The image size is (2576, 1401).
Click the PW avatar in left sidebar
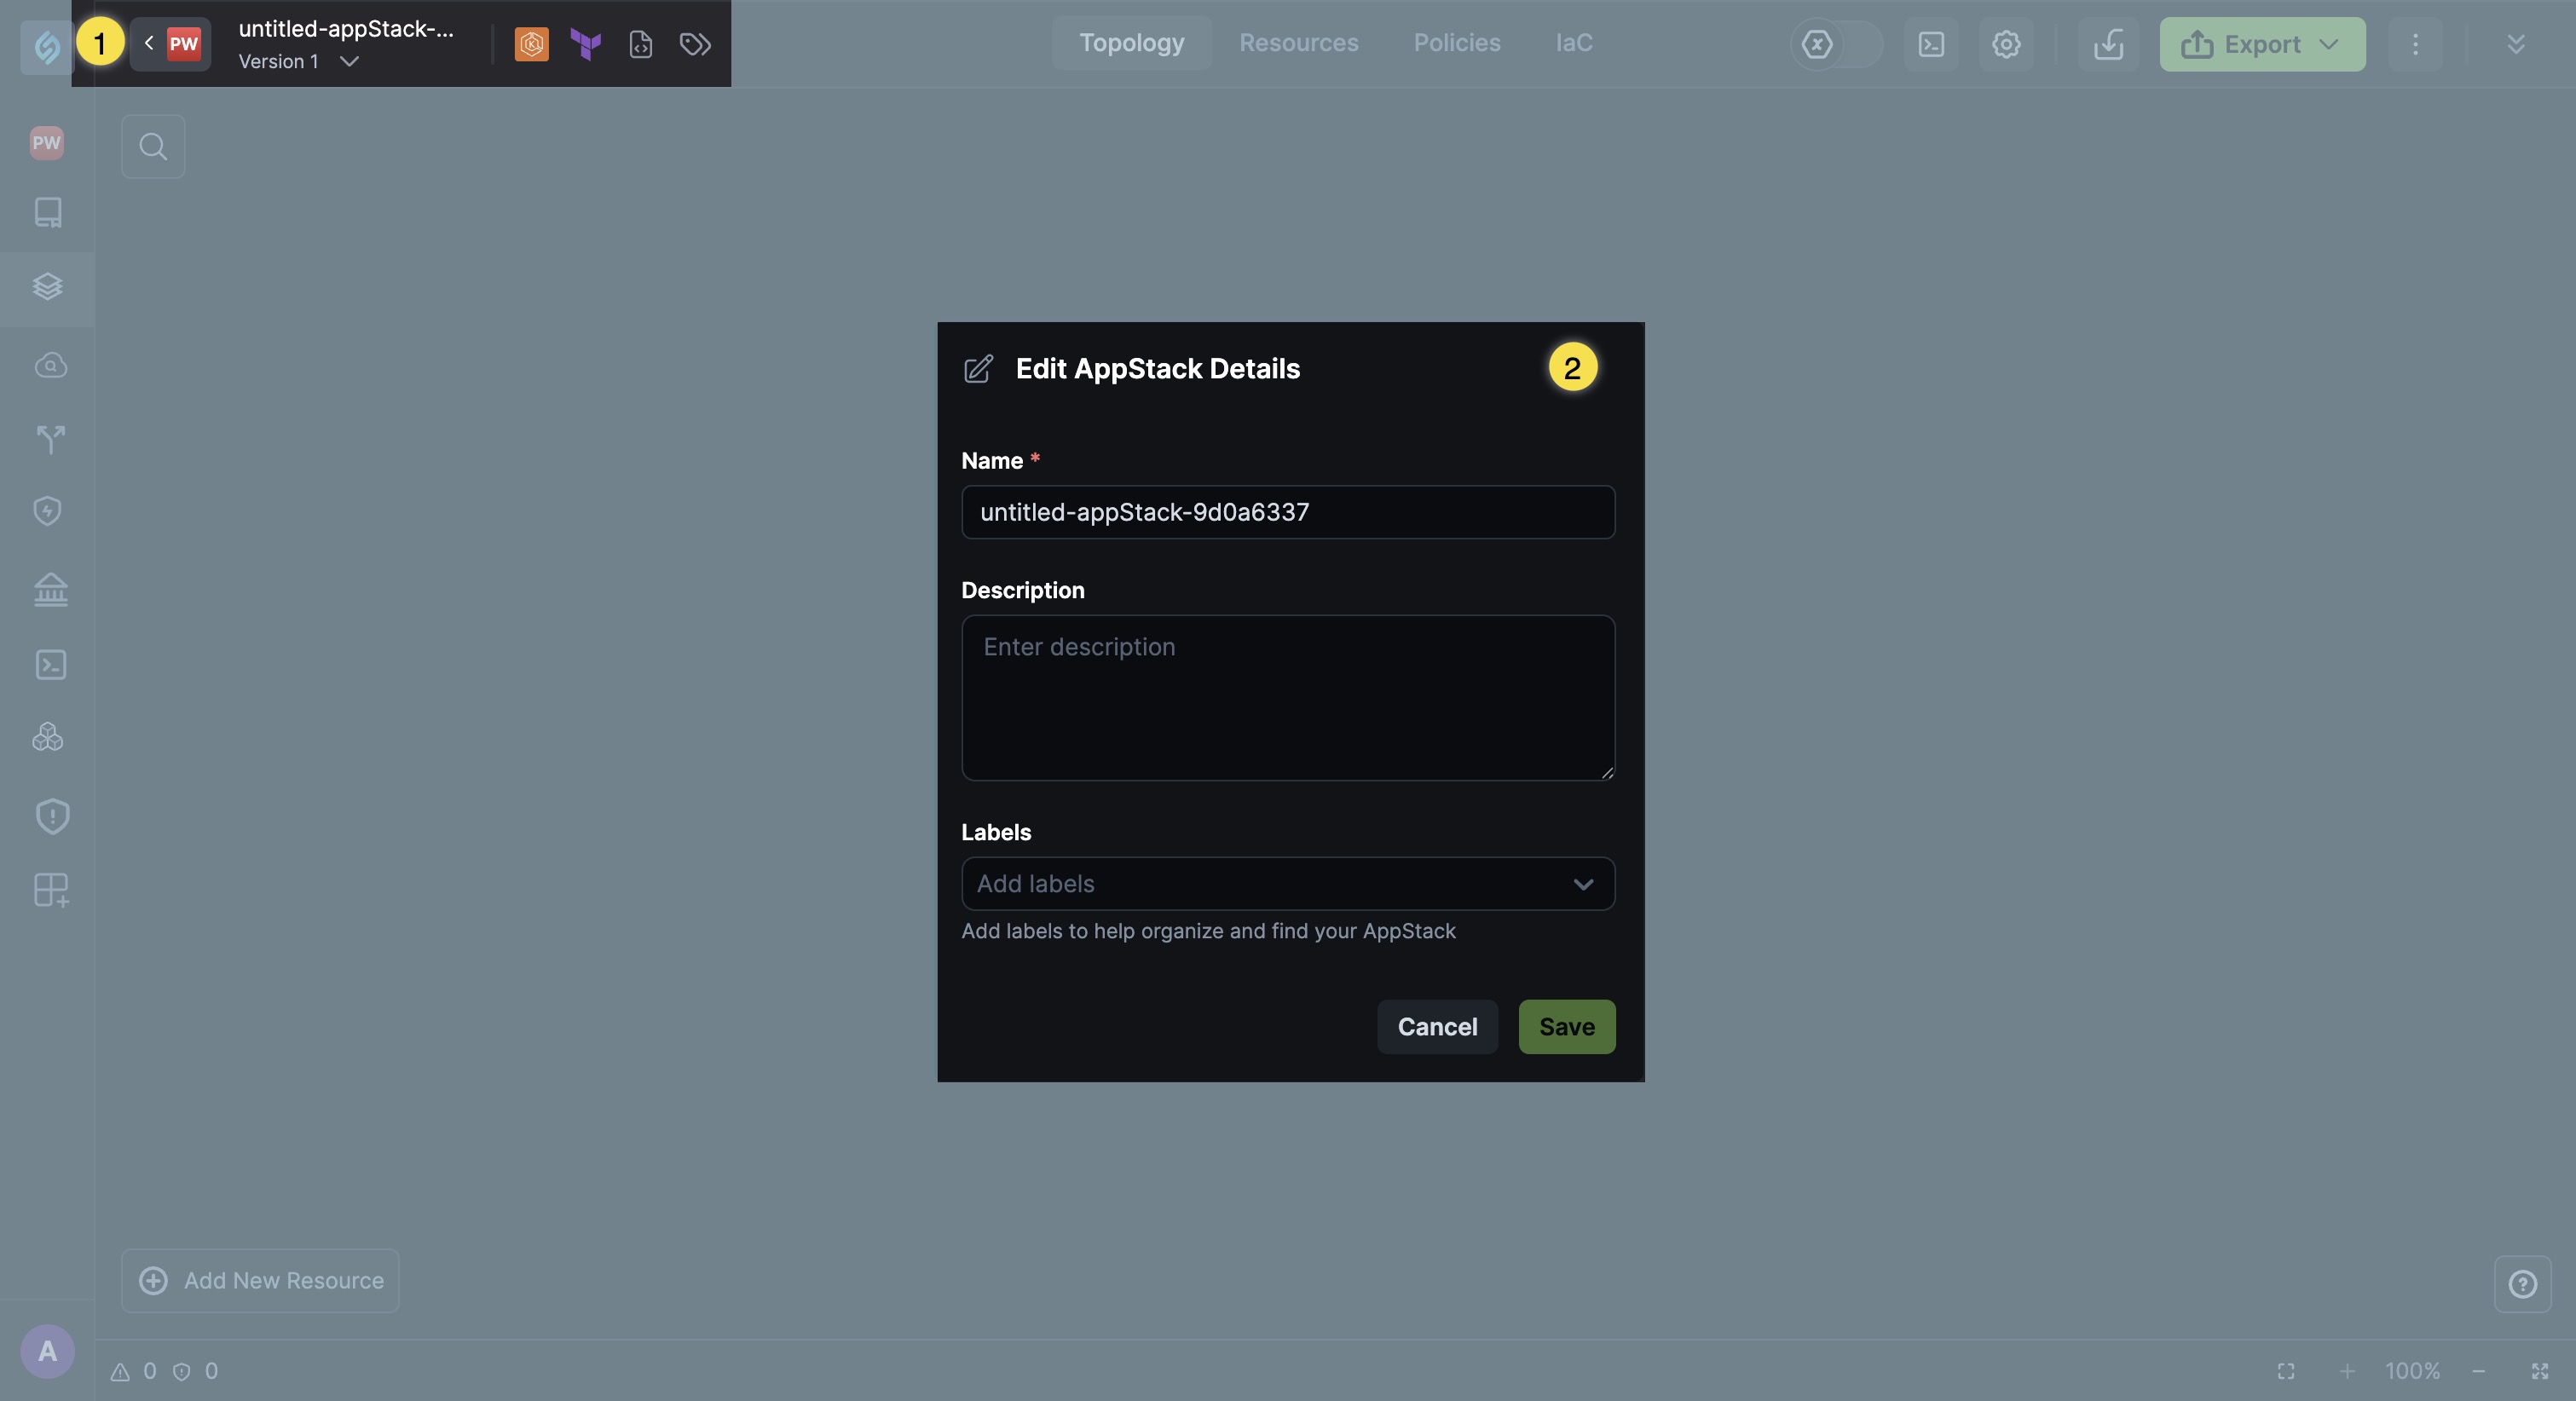click(46, 142)
